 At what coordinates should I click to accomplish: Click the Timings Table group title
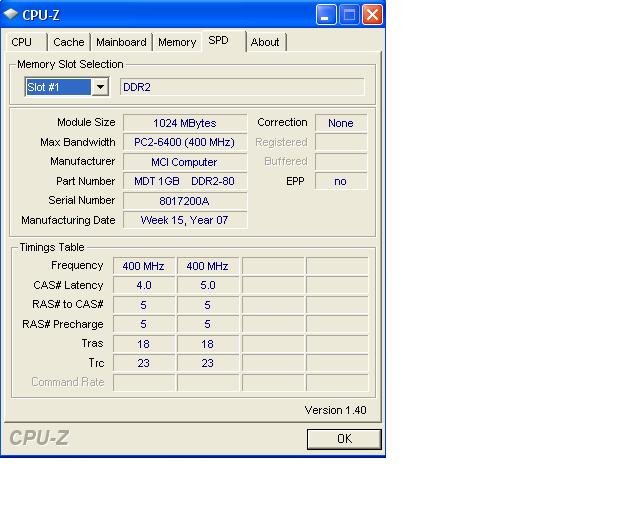click(52, 247)
